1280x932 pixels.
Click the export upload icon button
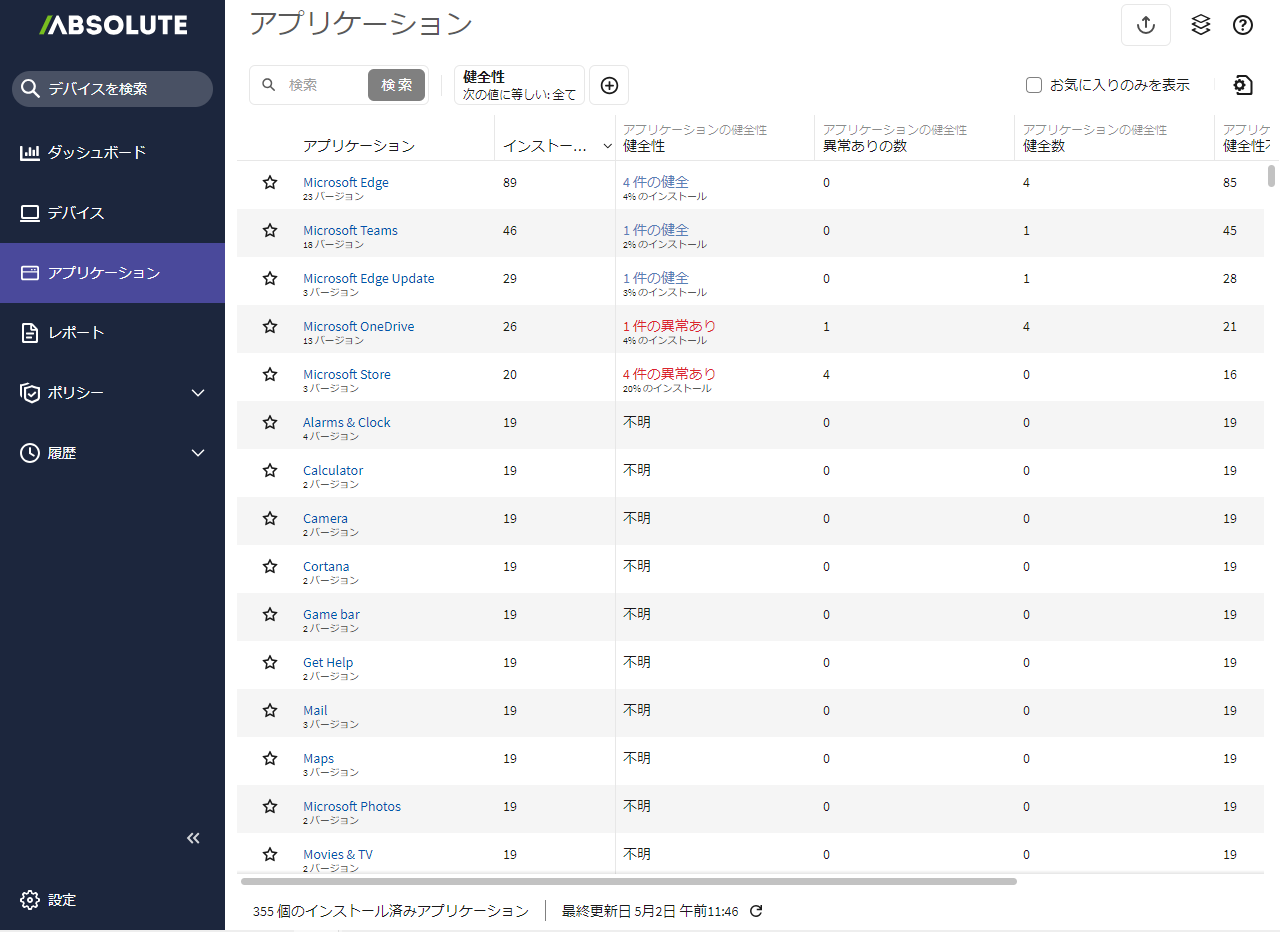[1146, 25]
